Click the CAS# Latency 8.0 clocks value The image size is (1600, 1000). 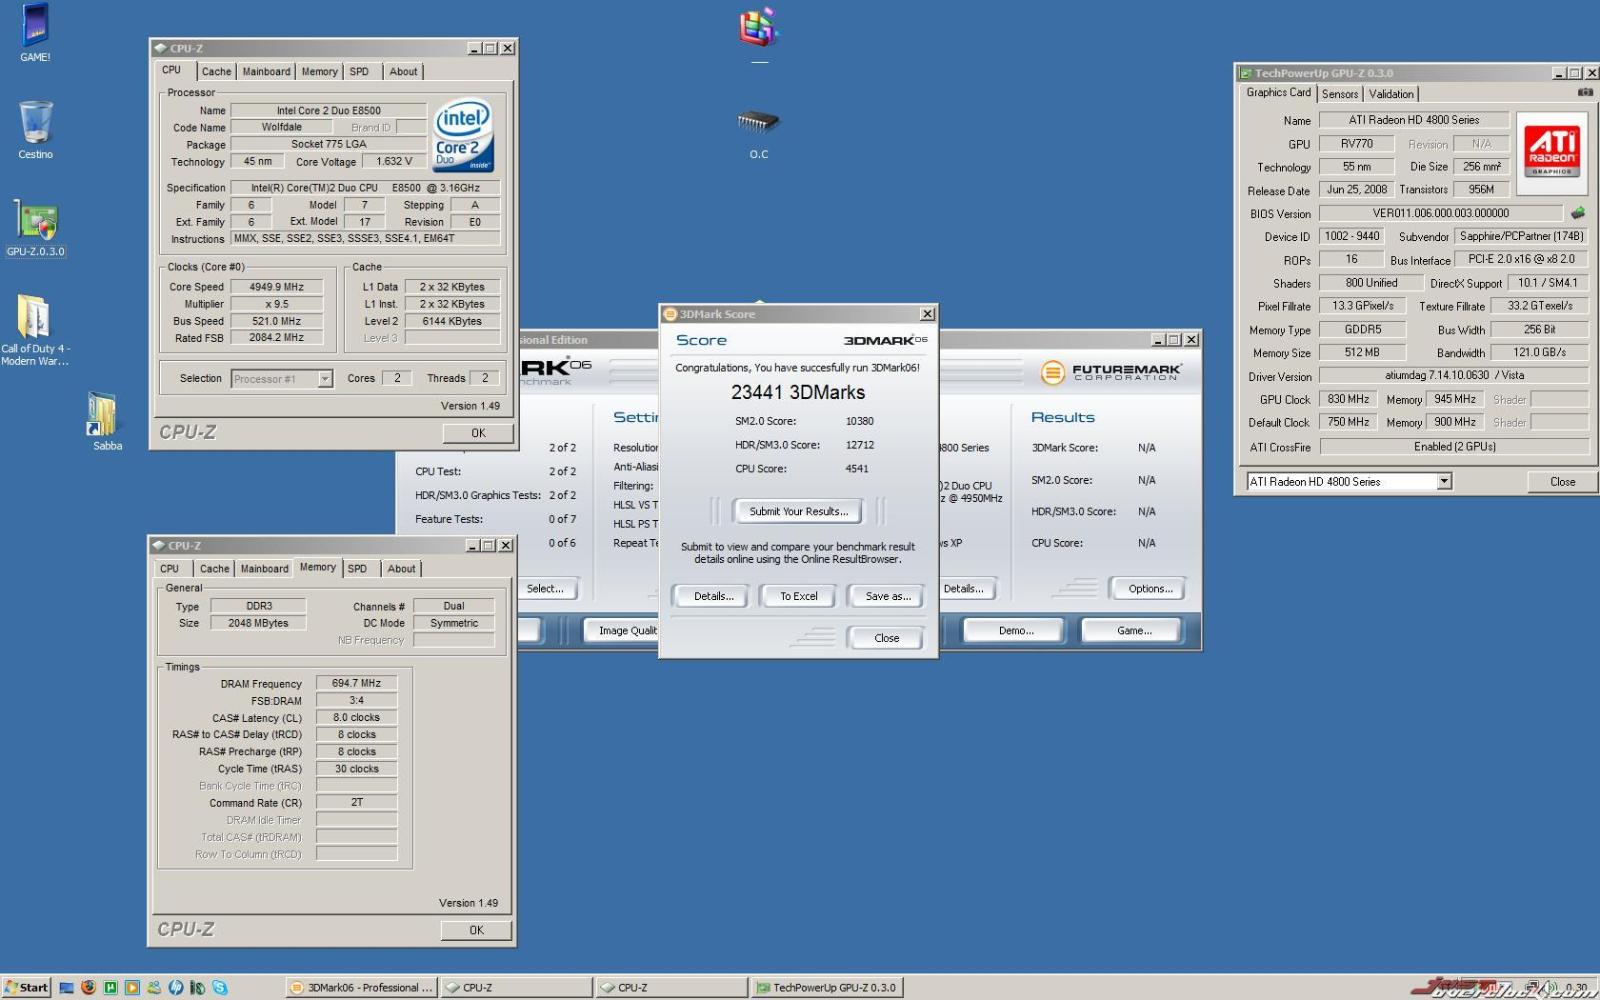356,717
